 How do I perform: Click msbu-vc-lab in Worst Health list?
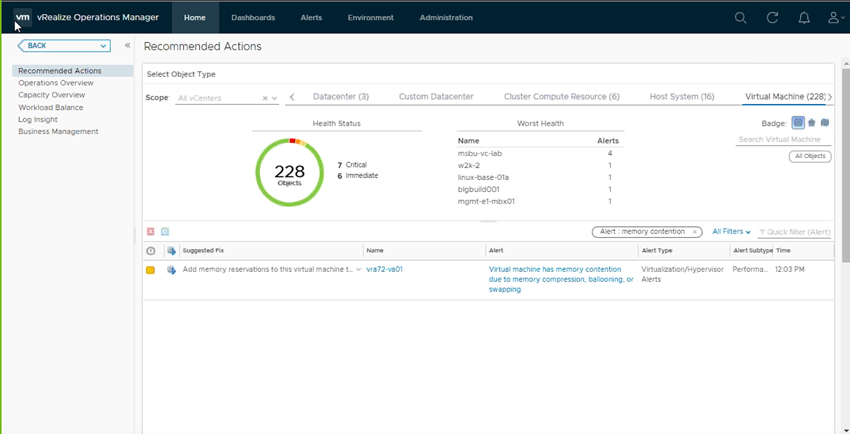pos(480,153)
